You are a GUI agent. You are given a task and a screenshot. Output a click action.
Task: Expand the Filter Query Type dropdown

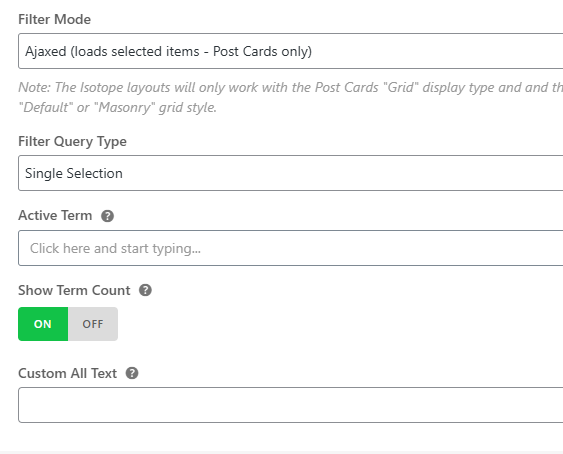[290, 173]
